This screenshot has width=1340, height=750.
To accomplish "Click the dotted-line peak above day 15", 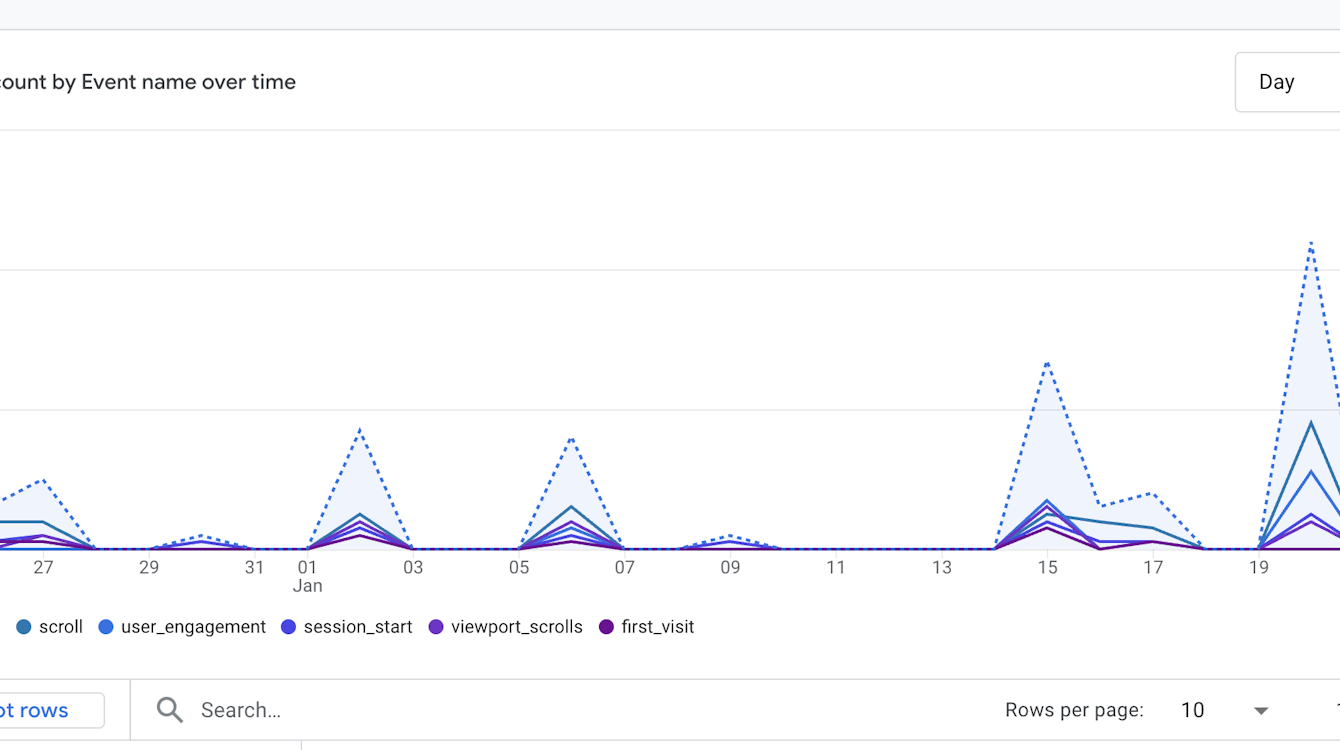I will [x=1047, y=362].
